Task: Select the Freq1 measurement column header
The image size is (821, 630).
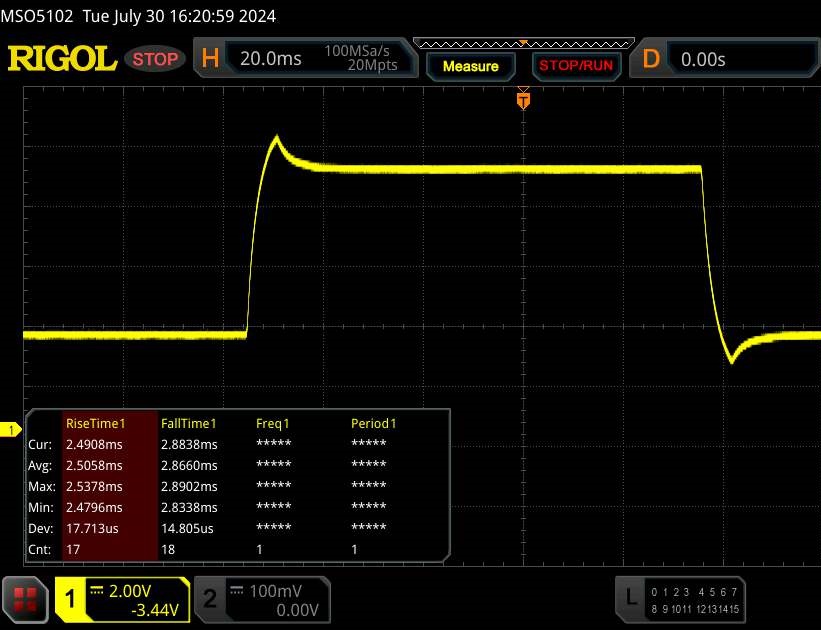Action: (x=272, y=423)
